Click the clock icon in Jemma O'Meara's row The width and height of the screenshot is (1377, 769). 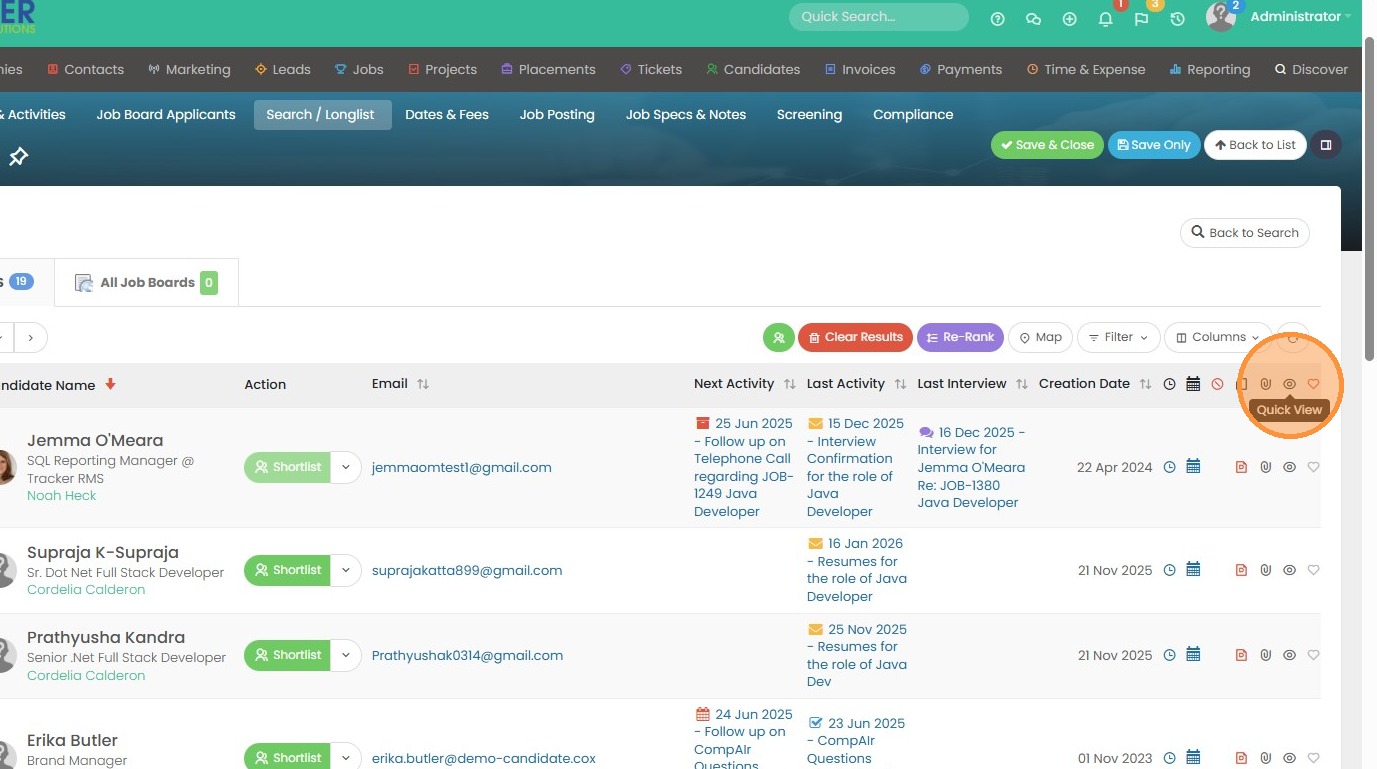tap(1169, 467)
